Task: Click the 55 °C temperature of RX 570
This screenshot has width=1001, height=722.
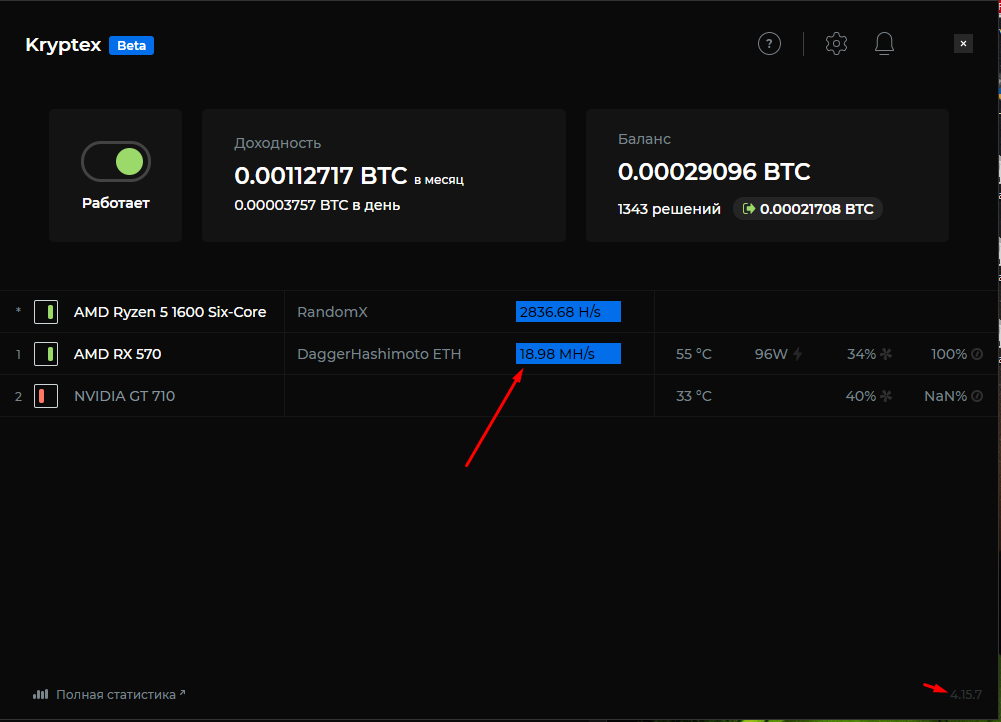Action: 694,354
